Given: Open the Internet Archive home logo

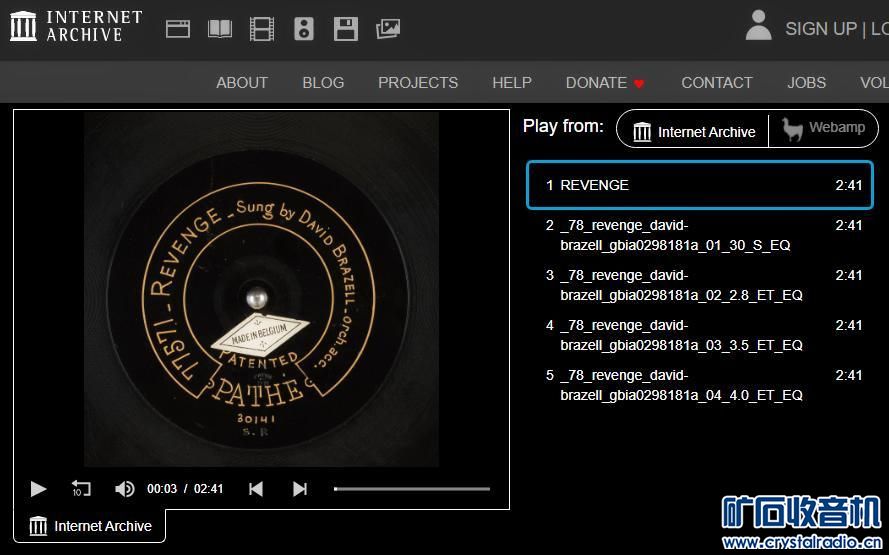Looking at the screenshot, I should point(76,27).
